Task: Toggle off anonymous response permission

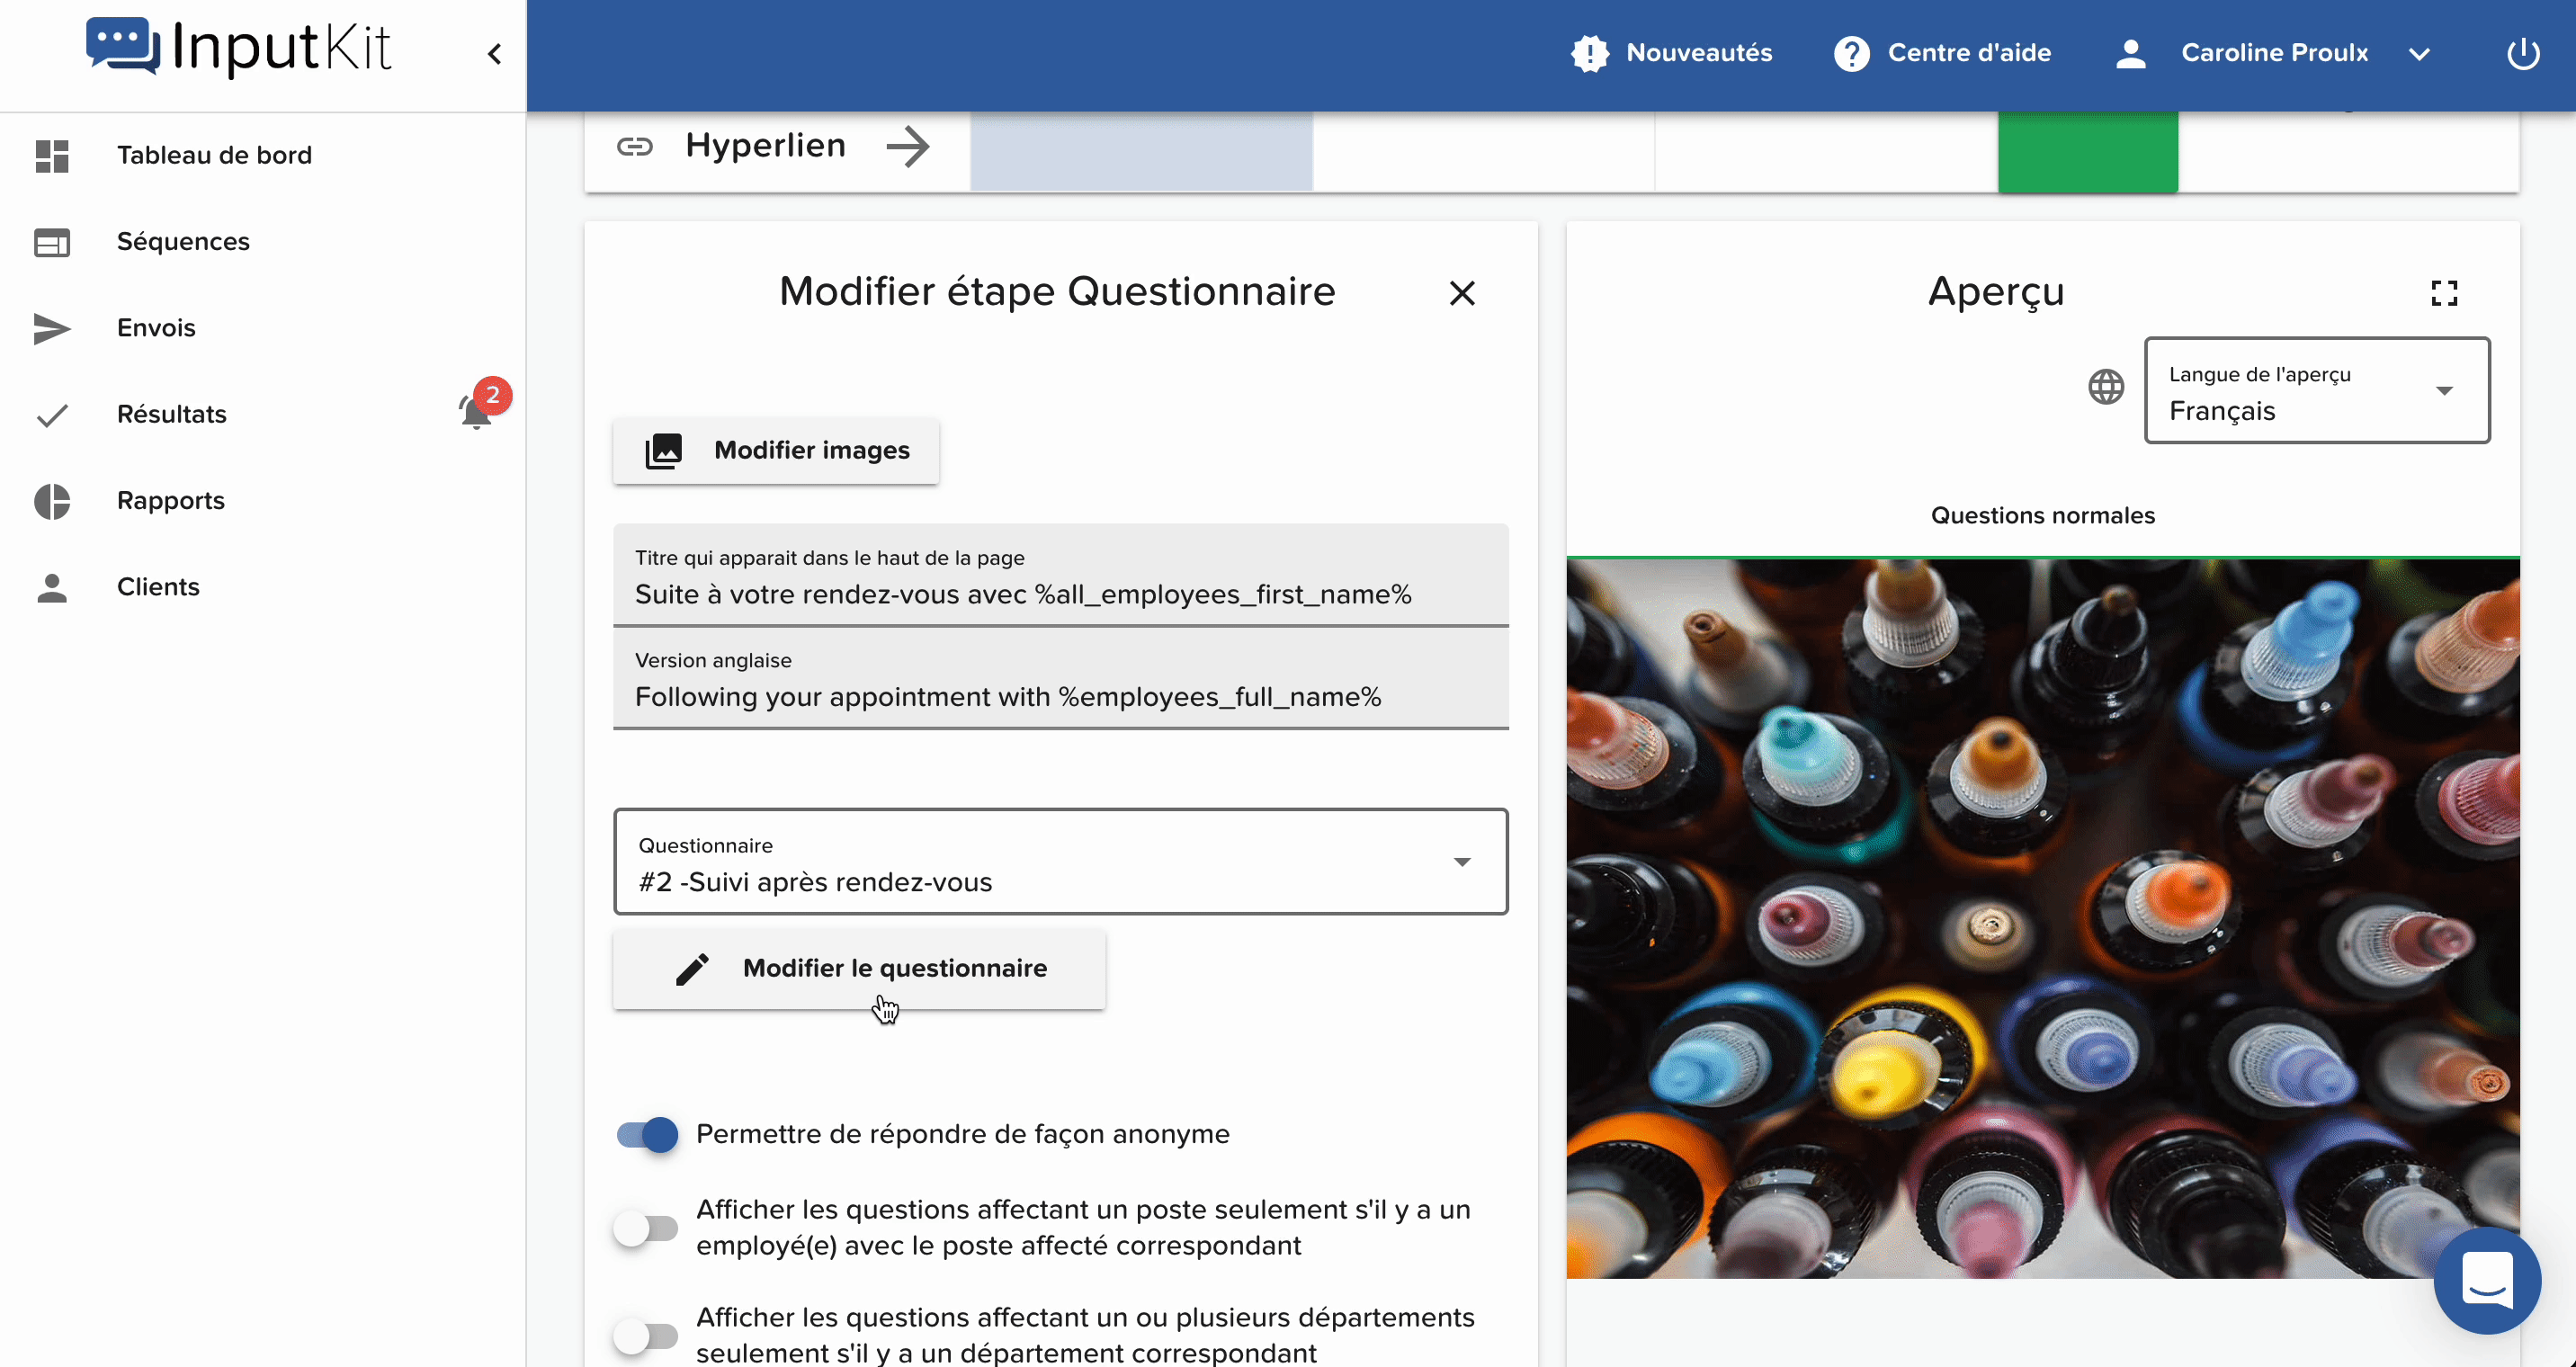Action: tap(647, 1135)
